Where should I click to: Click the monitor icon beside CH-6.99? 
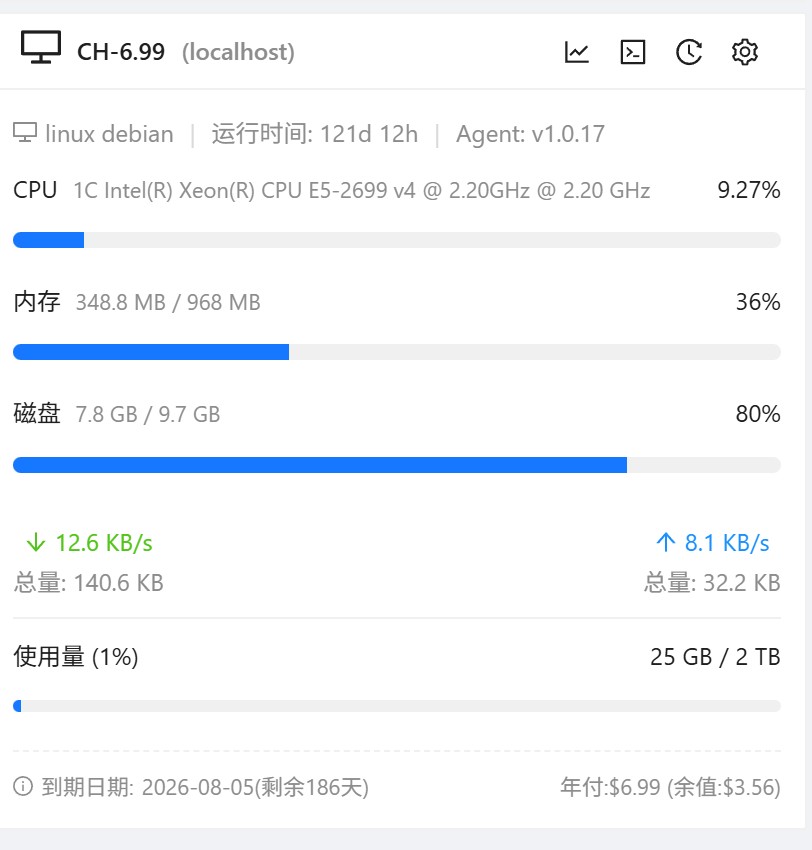41,48
